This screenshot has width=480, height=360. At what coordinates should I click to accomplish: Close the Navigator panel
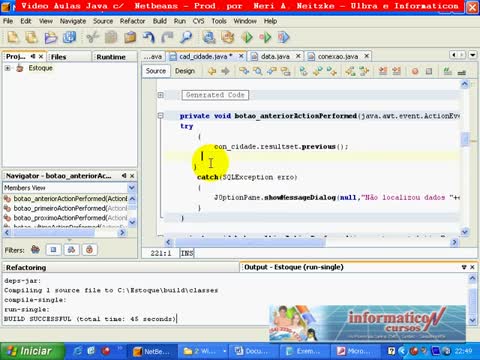point(132,176)
